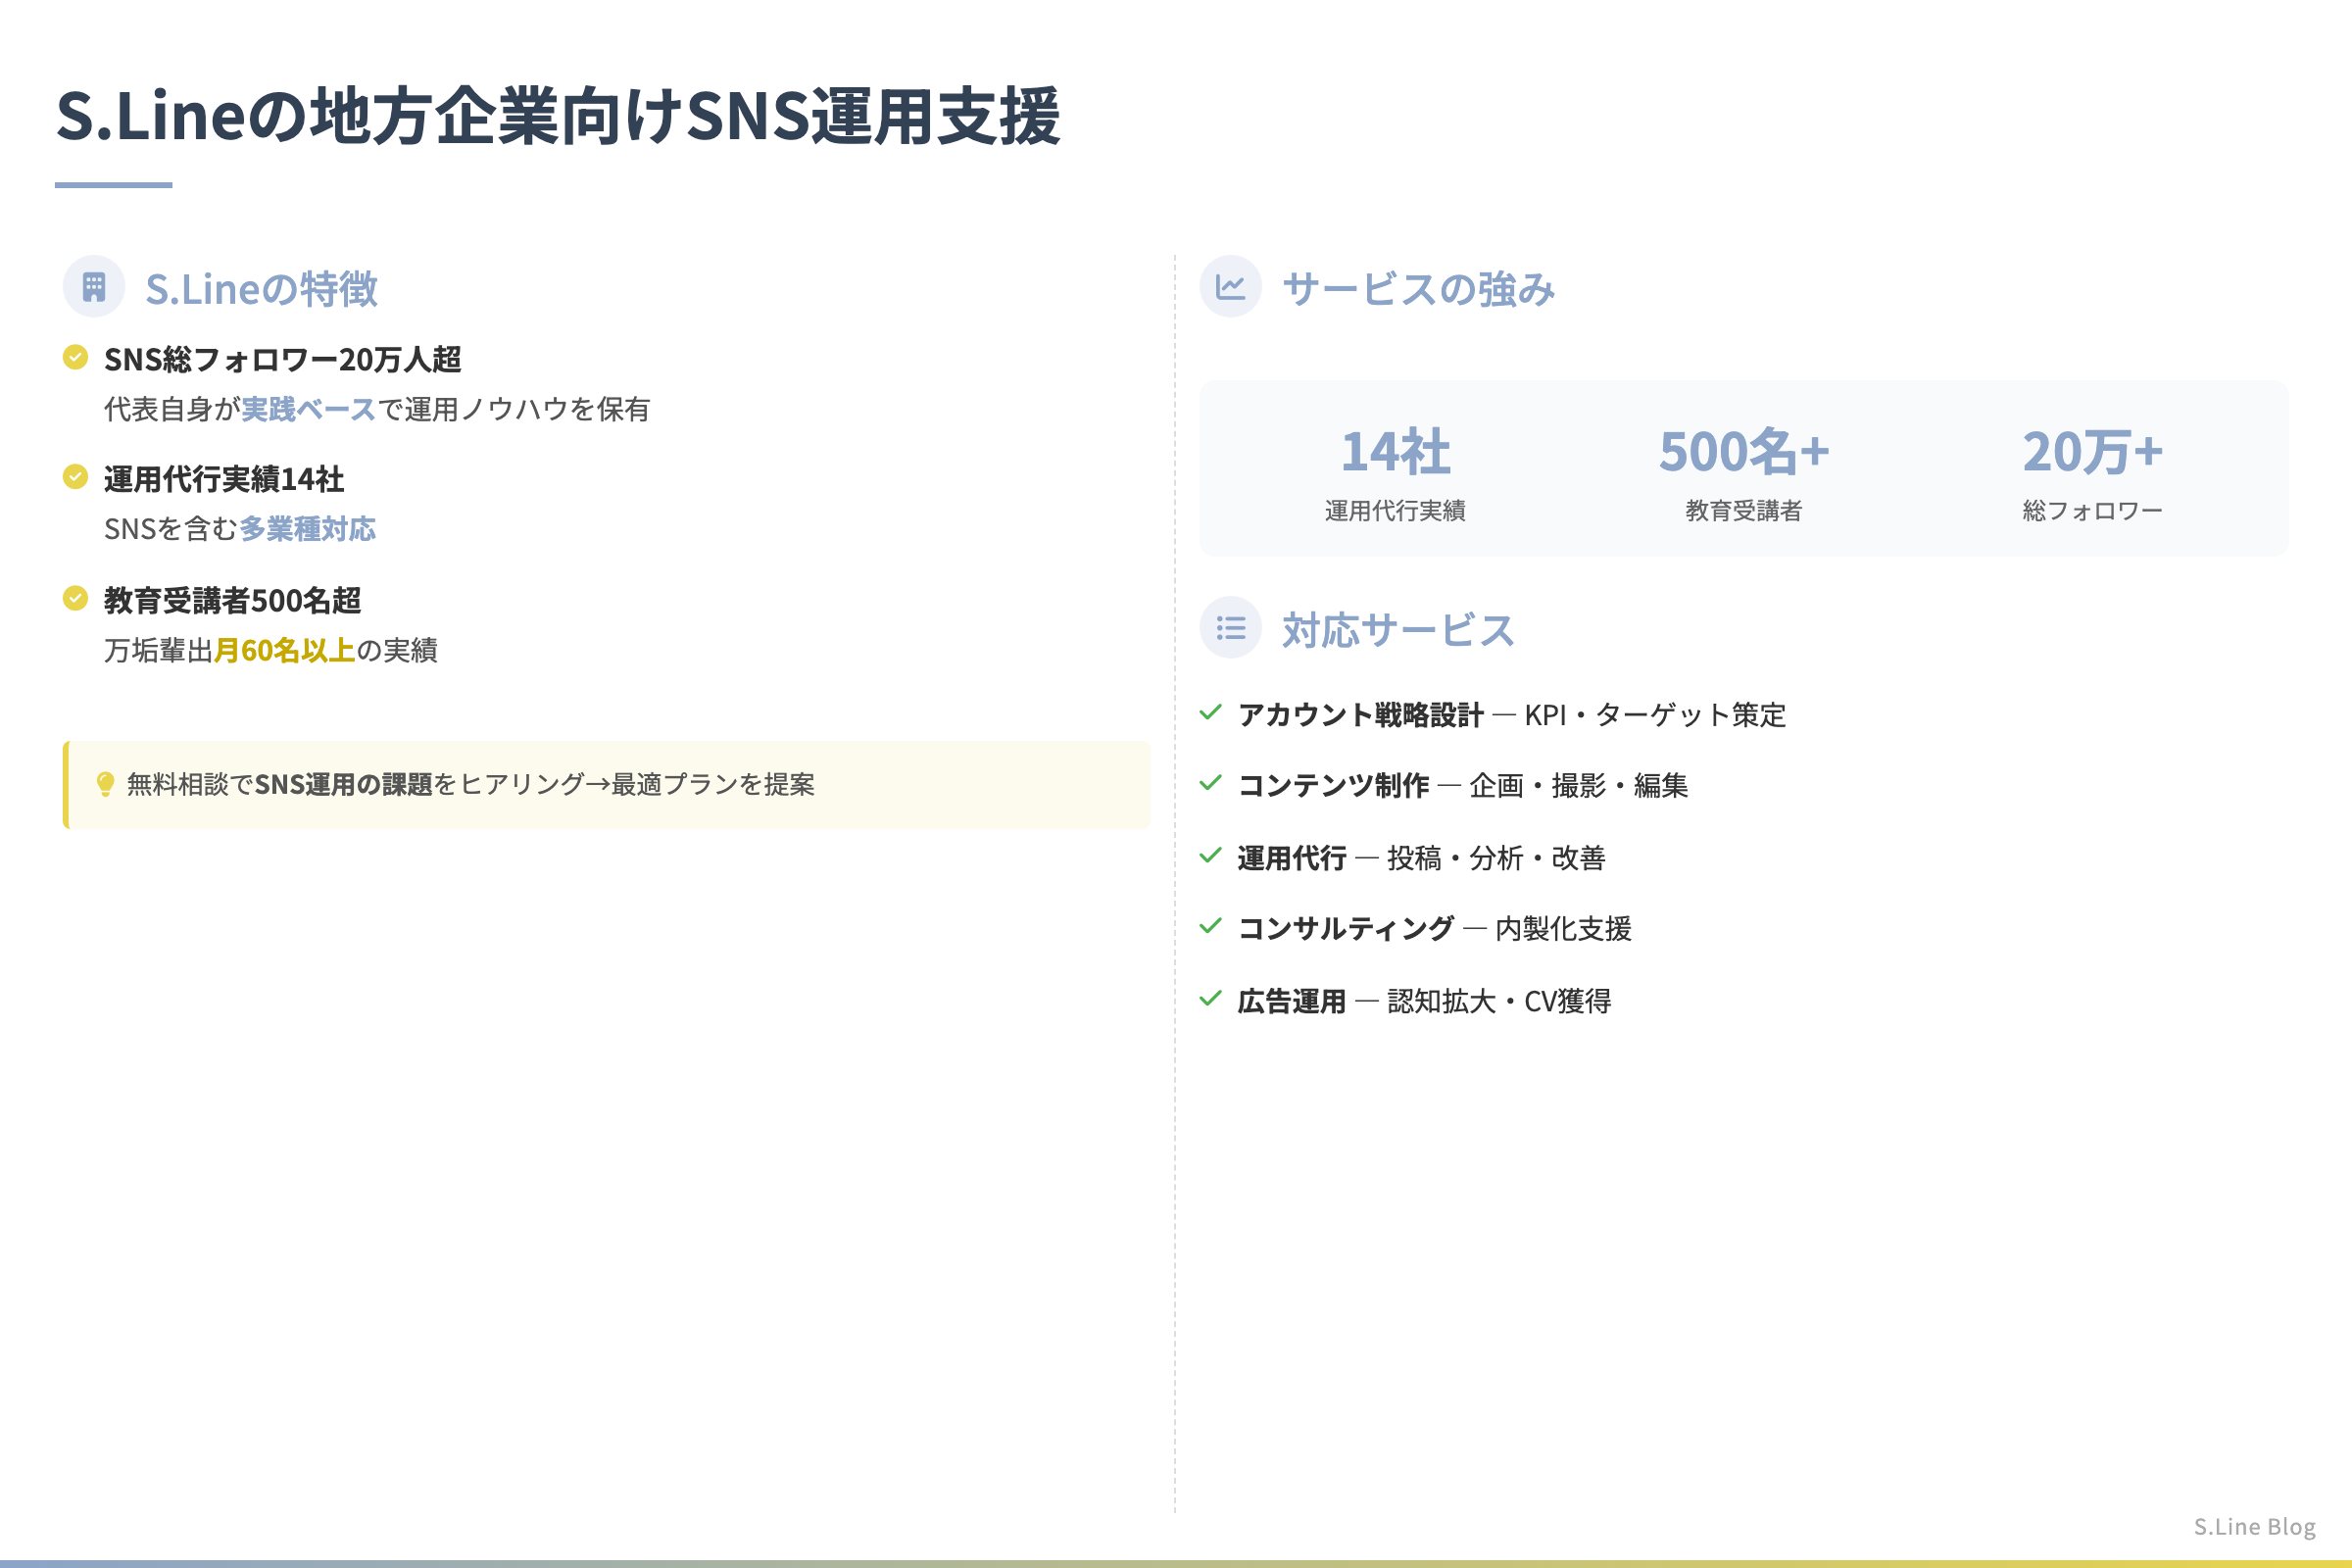Click the 総フォロワー label under 20万+

2092,511
